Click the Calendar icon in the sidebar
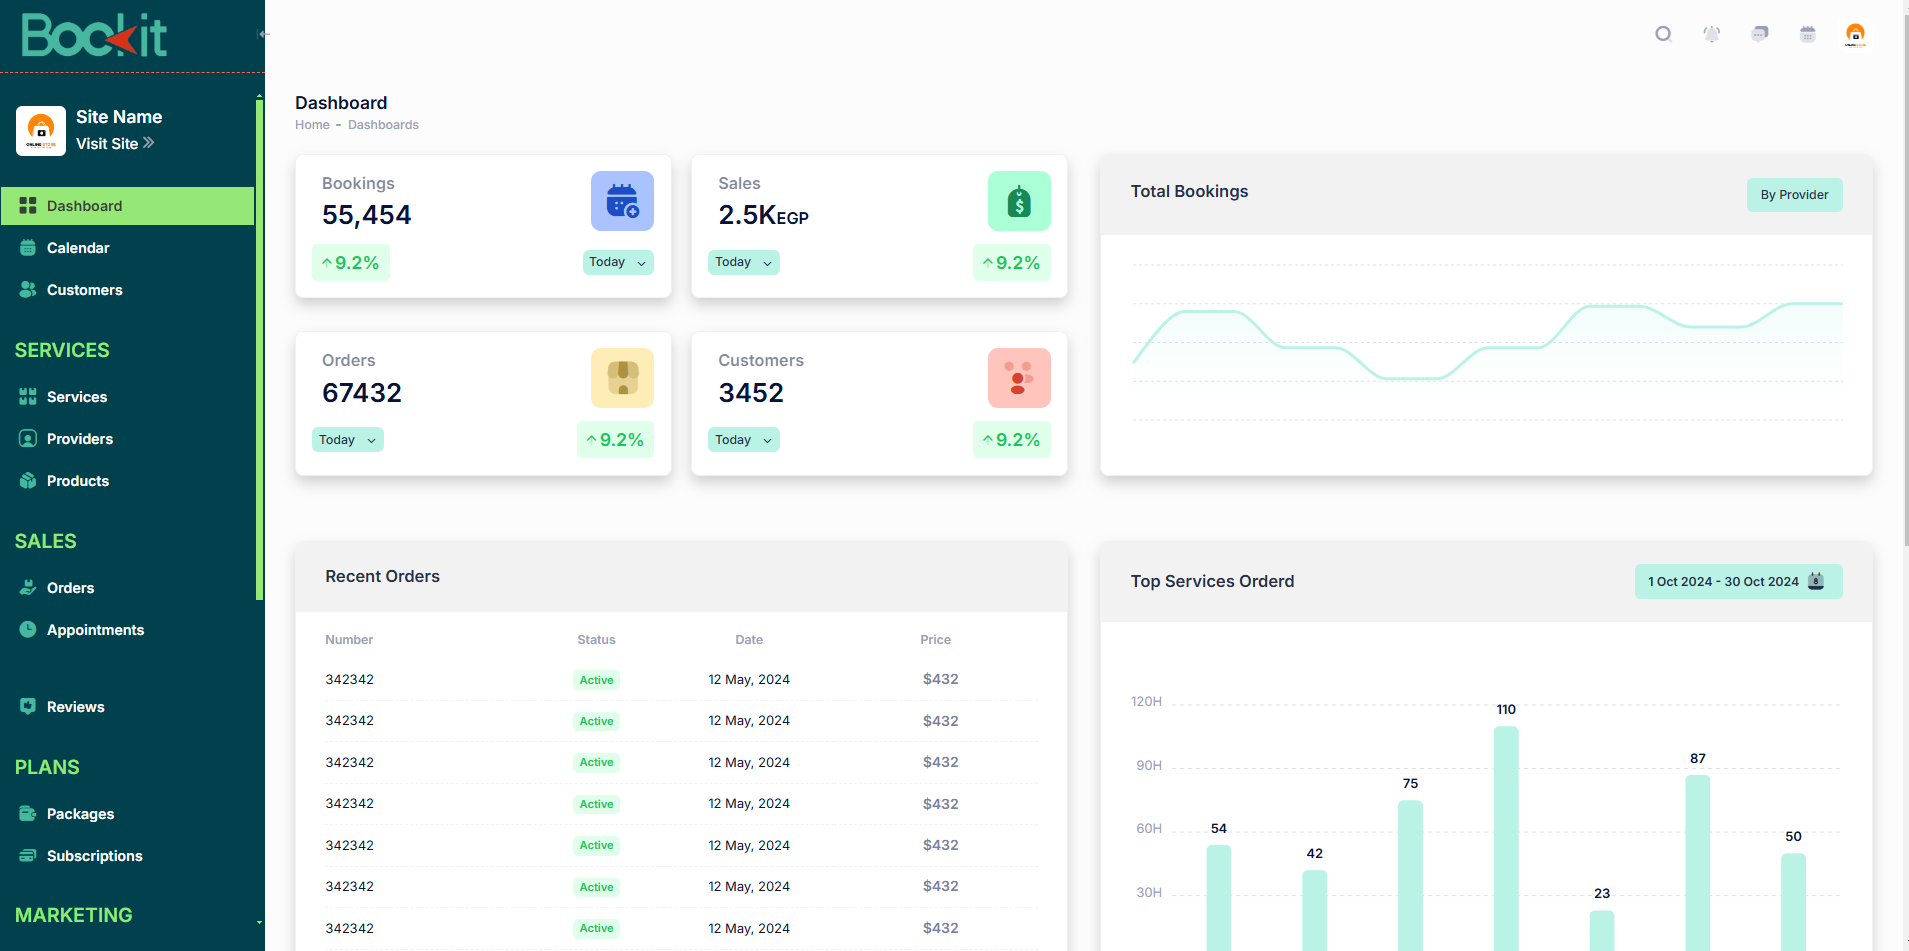The image size is (1909, 951). tap(28, 248)
